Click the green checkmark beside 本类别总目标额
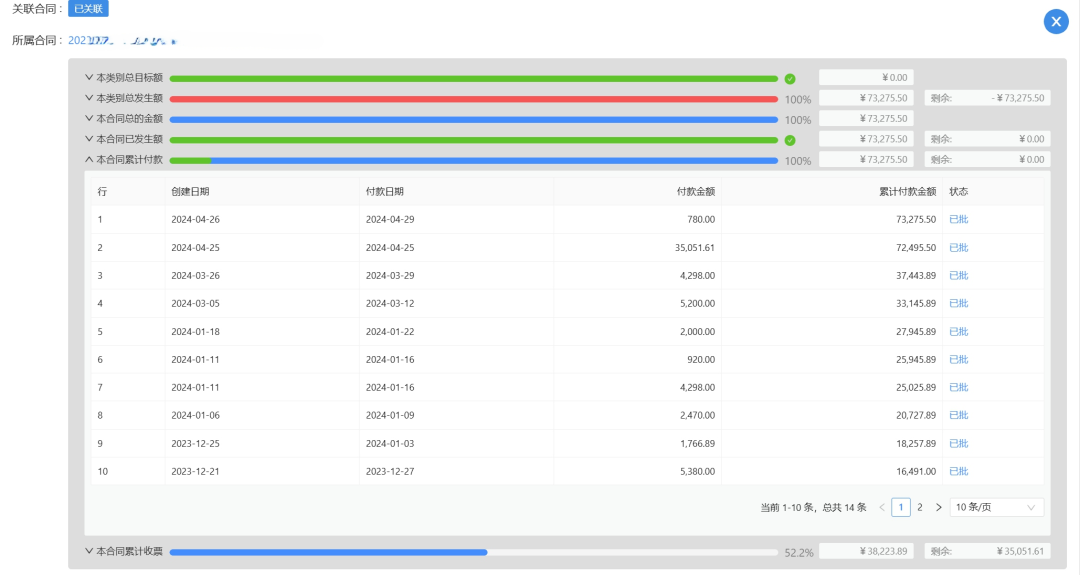Image resolution: width=1080 pixels, height=575 pixels. tap(790, 78)
